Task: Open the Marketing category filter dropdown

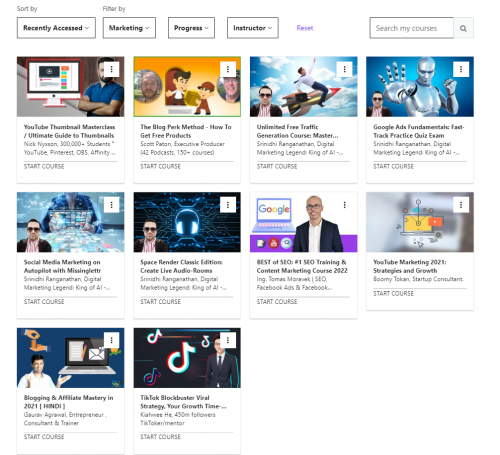Action: [x=129, y=28]
